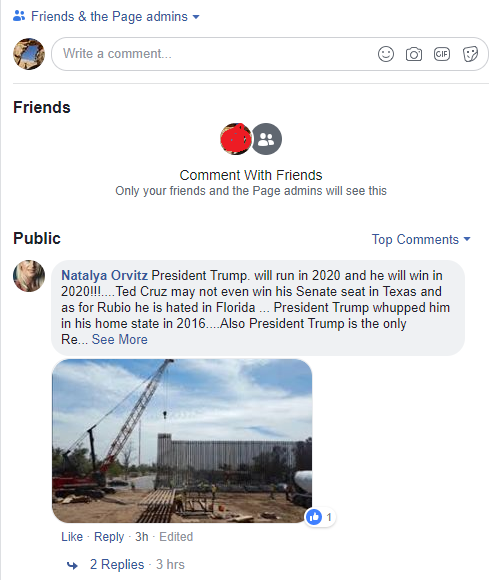Screen dimensions: 496x580
Task: Open Natalya Orvitz's profile photo
Action: [29, 276]
